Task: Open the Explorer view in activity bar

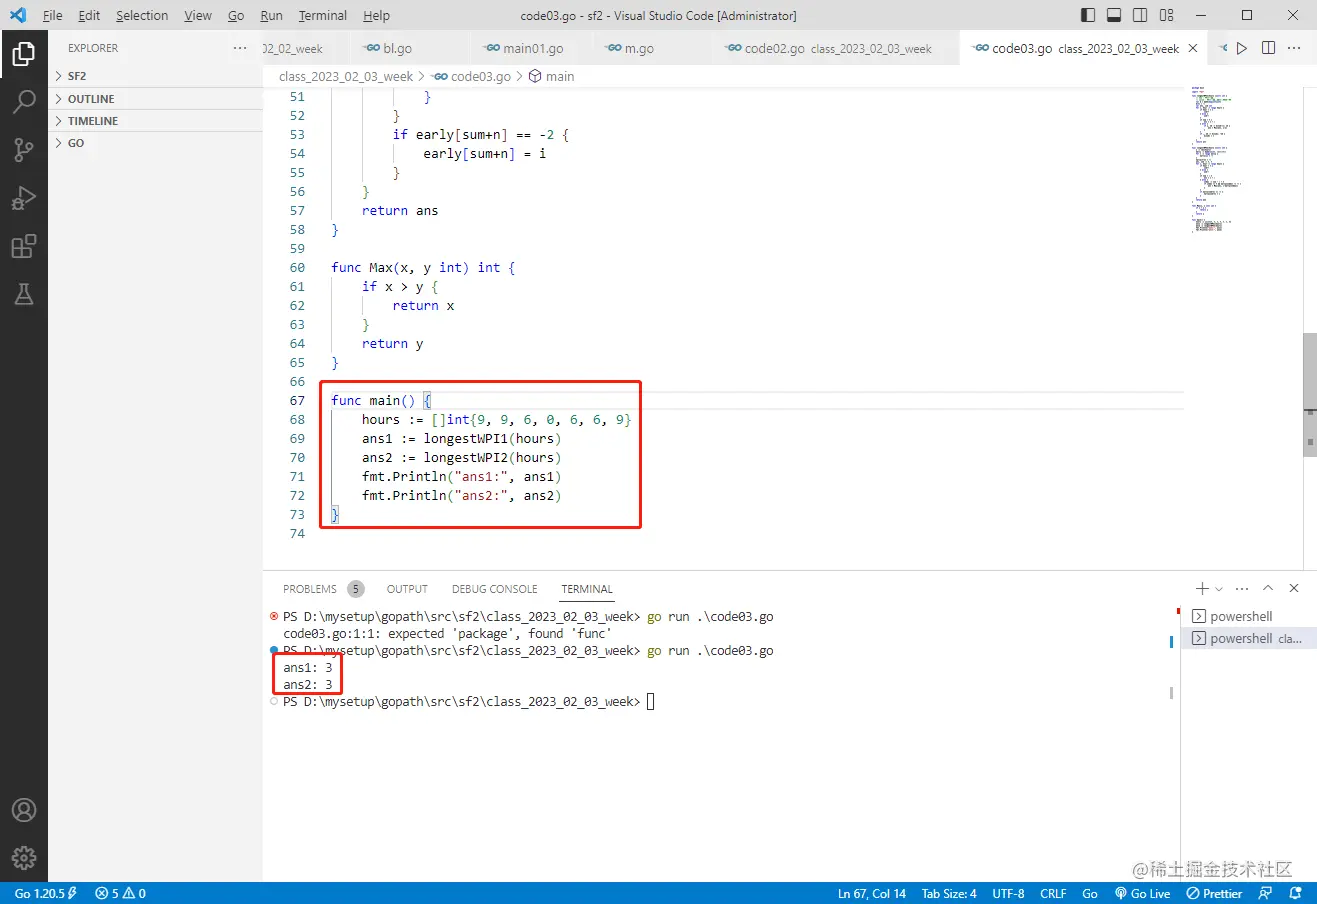Action: pyautogui.click(x=24, y=53)
